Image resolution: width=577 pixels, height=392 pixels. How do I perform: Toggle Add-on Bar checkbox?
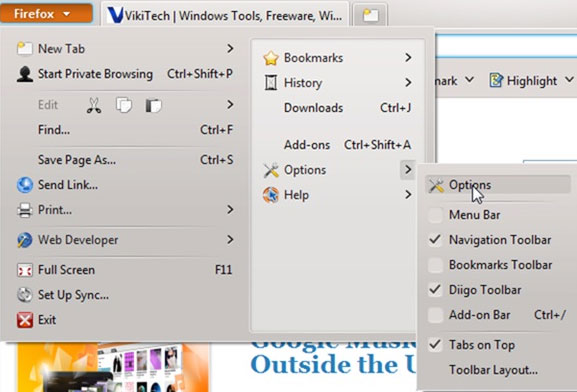(x=435, y=315)
